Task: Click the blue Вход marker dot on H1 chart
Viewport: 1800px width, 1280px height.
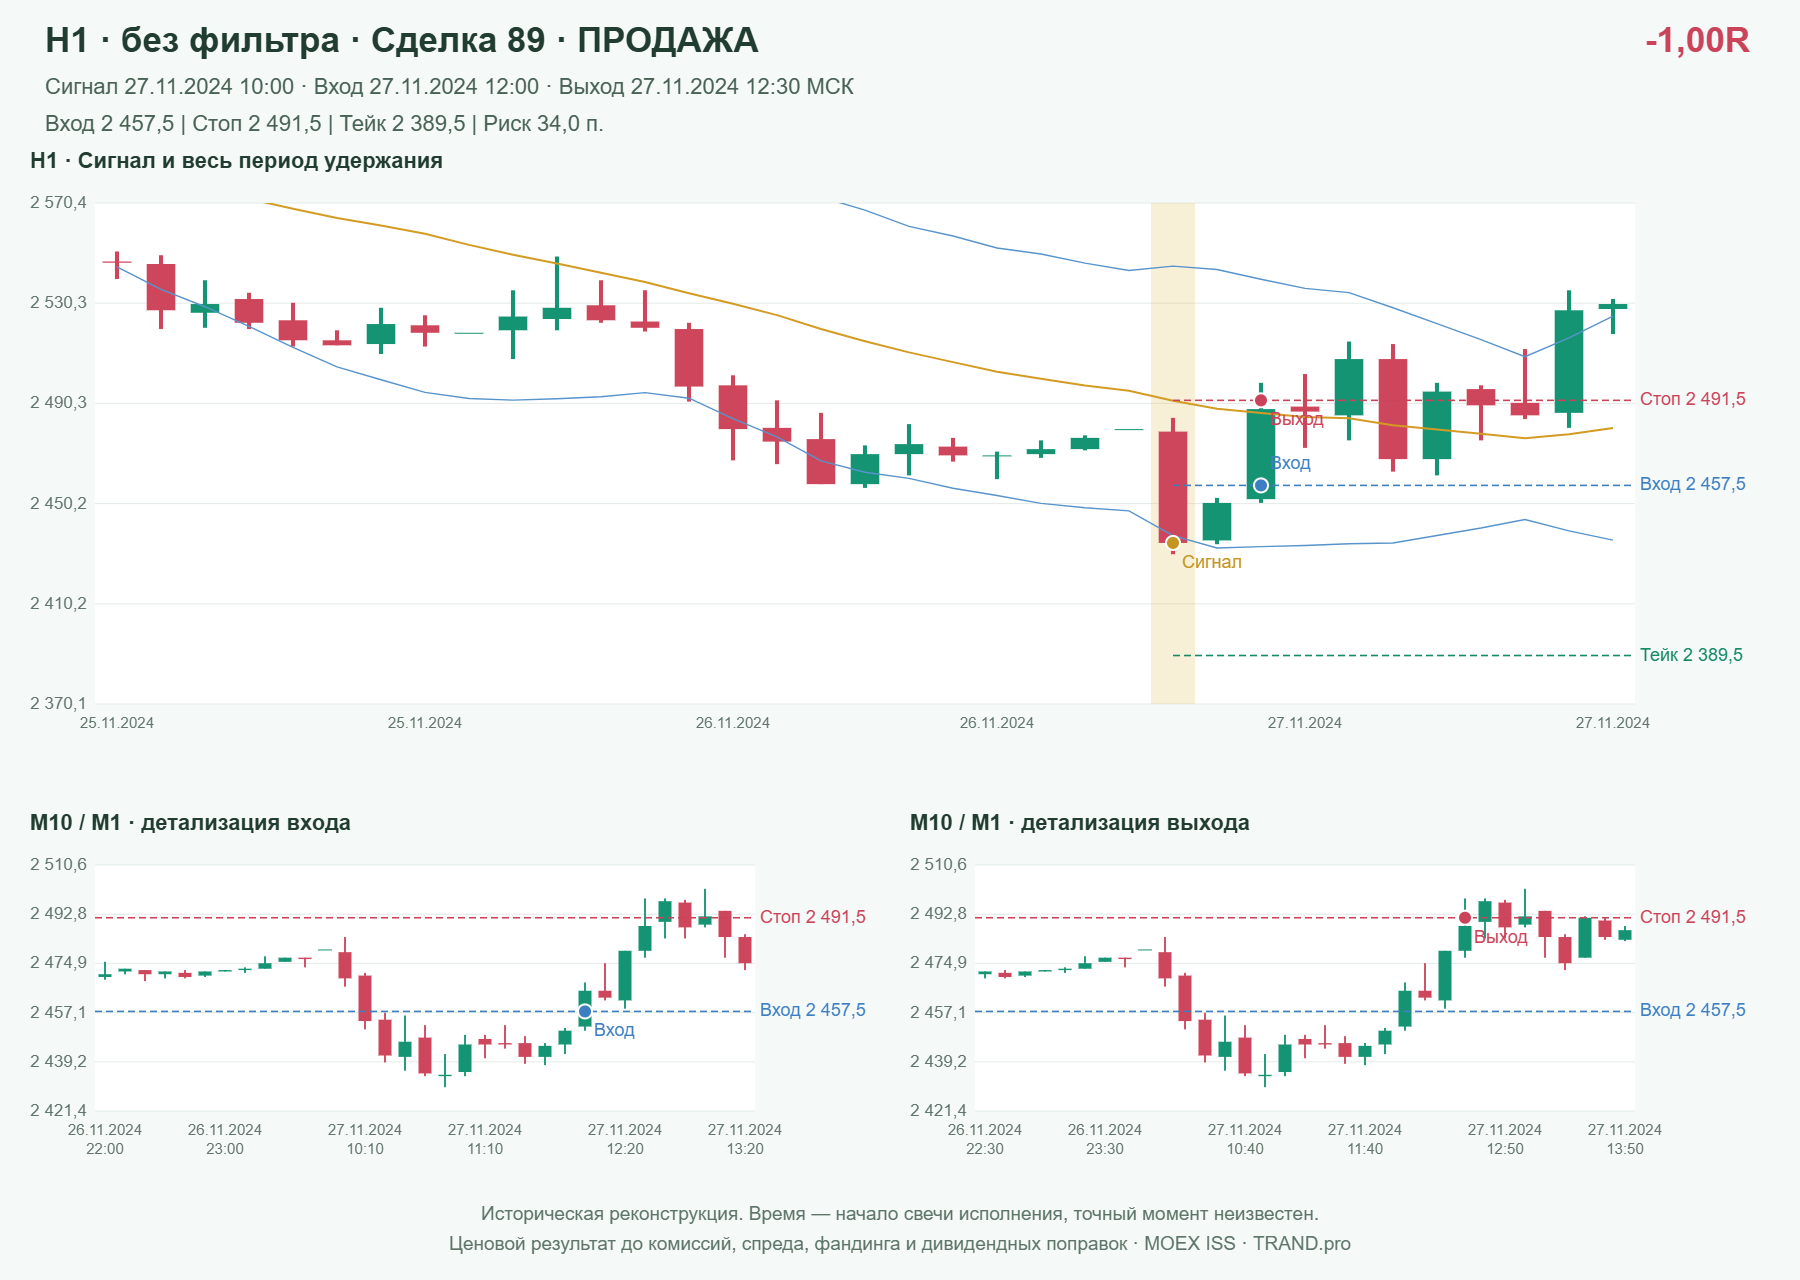Action: coord(1261,485)
